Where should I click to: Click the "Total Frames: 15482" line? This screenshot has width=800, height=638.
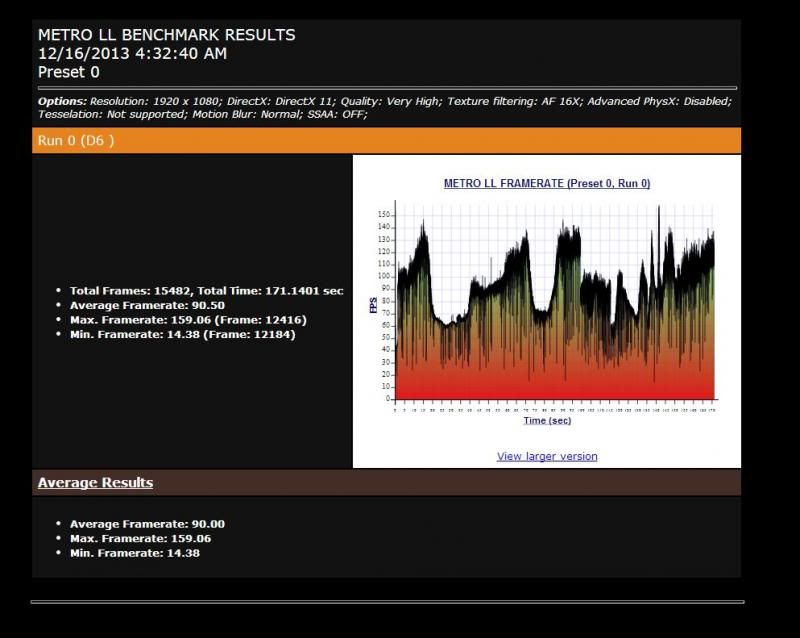206,290
